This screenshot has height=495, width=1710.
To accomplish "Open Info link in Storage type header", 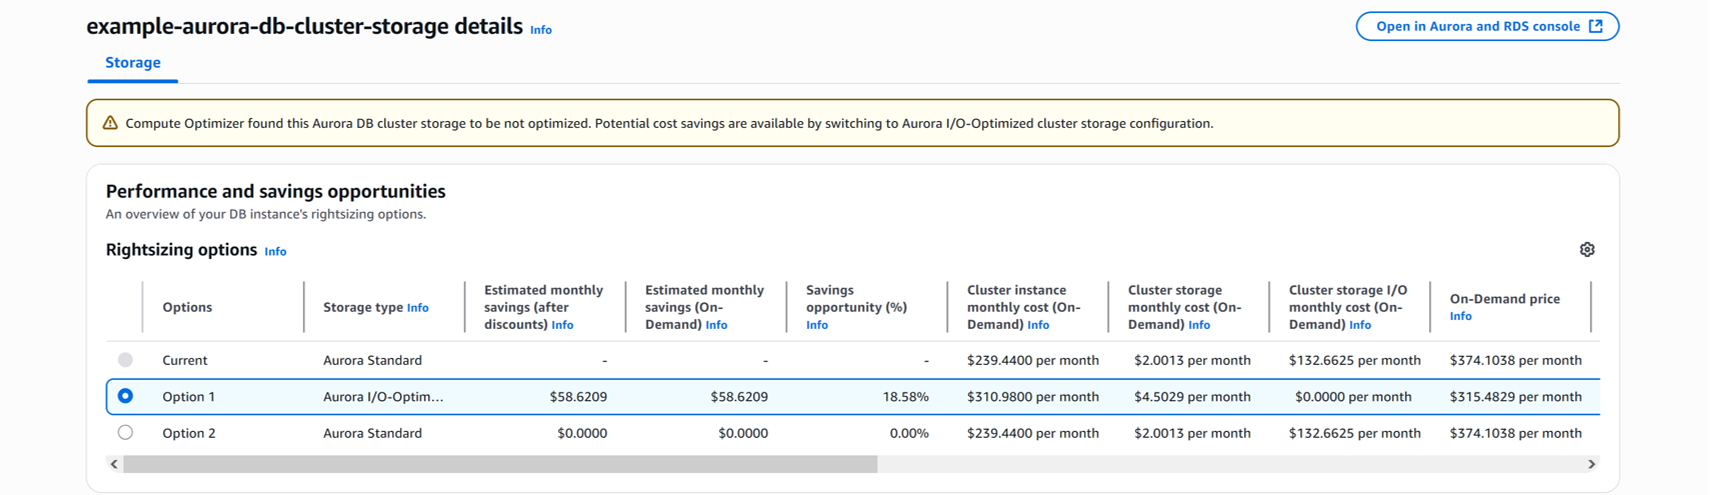I will [418, 308].
